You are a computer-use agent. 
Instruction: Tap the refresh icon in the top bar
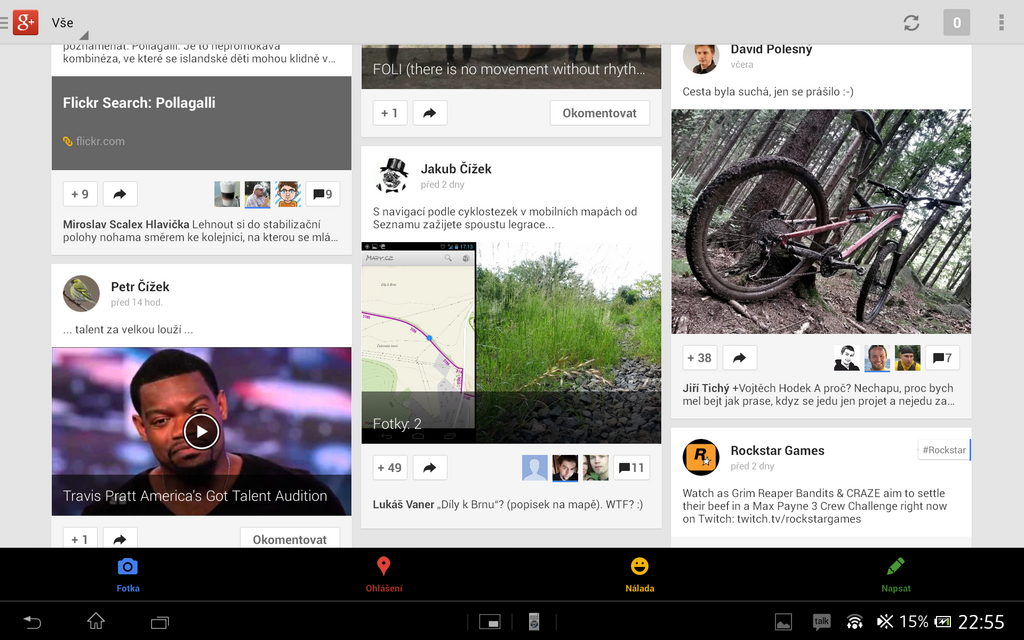pos(911,22)
